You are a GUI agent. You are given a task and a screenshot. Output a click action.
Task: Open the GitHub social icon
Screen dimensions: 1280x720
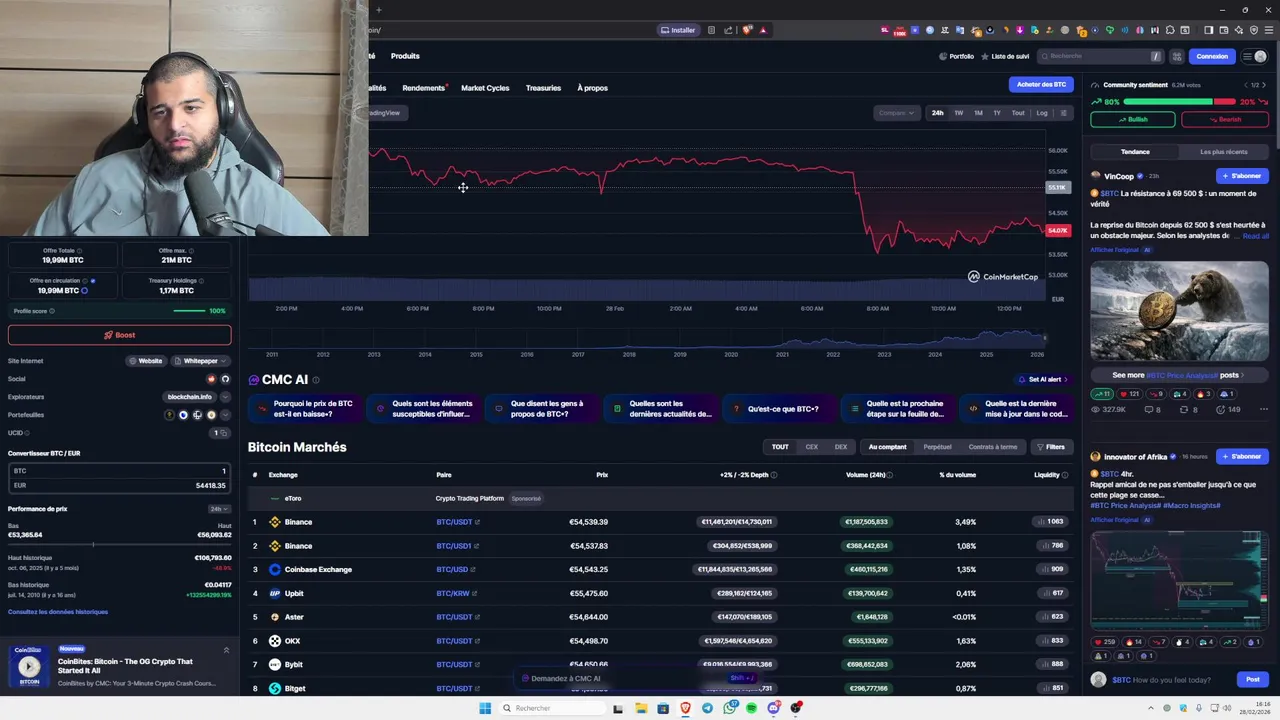tap(225, 379)
